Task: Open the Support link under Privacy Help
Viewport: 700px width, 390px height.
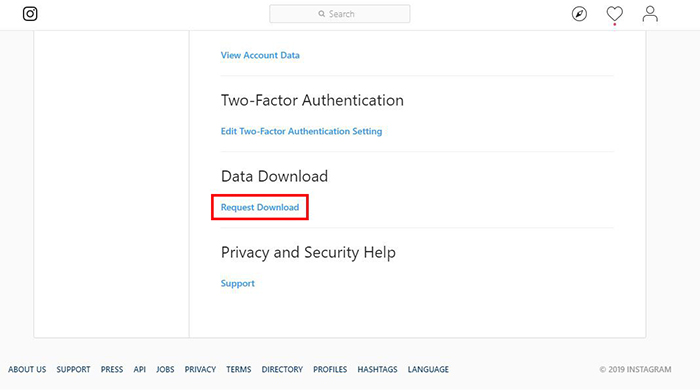Action: [x=238, y=283]
